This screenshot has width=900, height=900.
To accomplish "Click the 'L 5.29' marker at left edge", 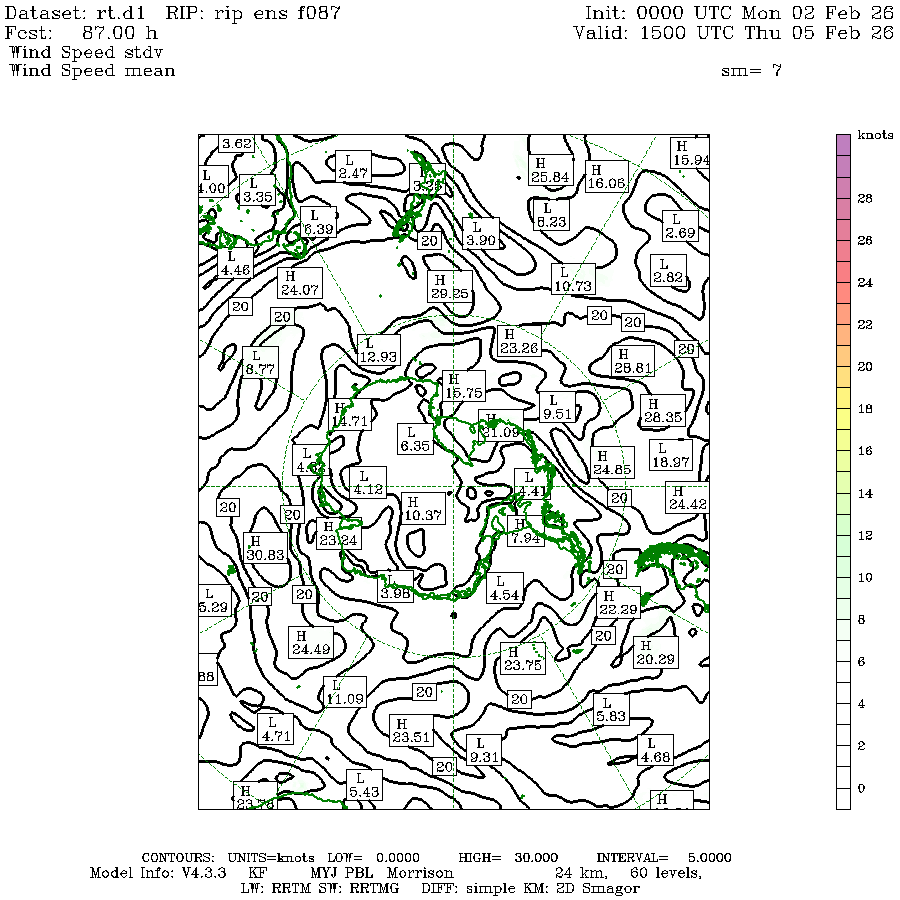I will pyautogui.click(x=214, y=600).
